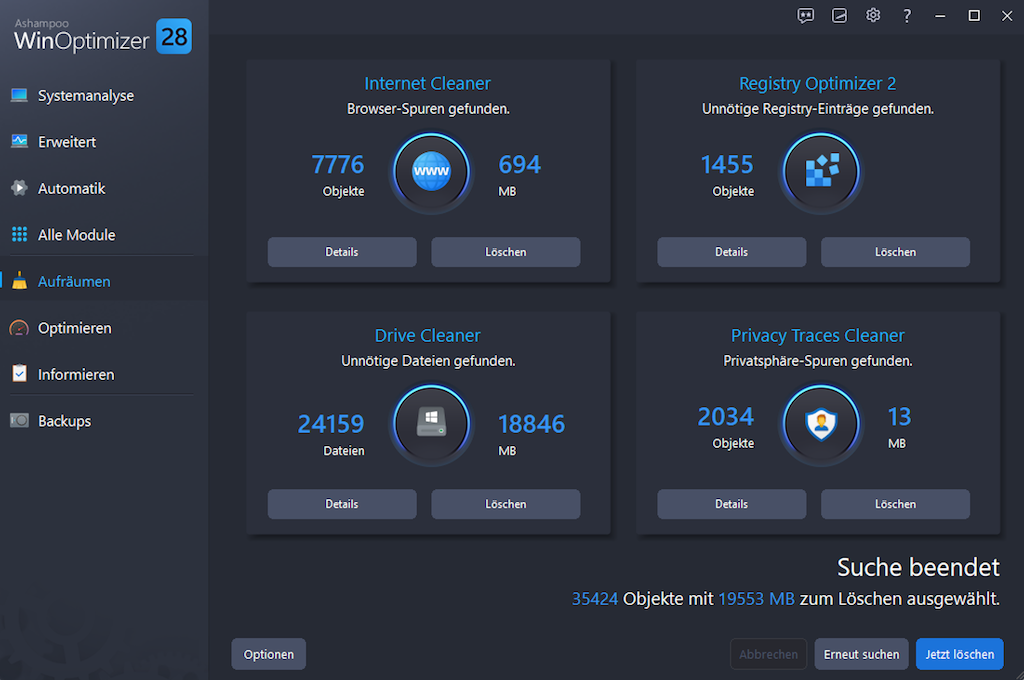Open Details for Privacy Traces Cleaner
Viewport: 1024px width, 680px height.
click(x=731, y=504)
